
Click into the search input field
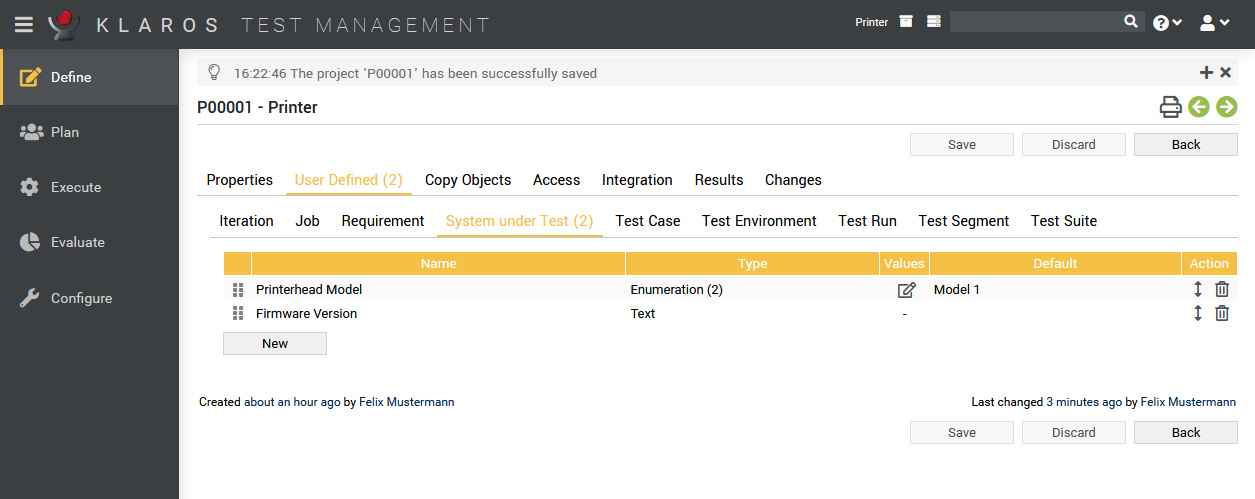(x=1035, y=21)
